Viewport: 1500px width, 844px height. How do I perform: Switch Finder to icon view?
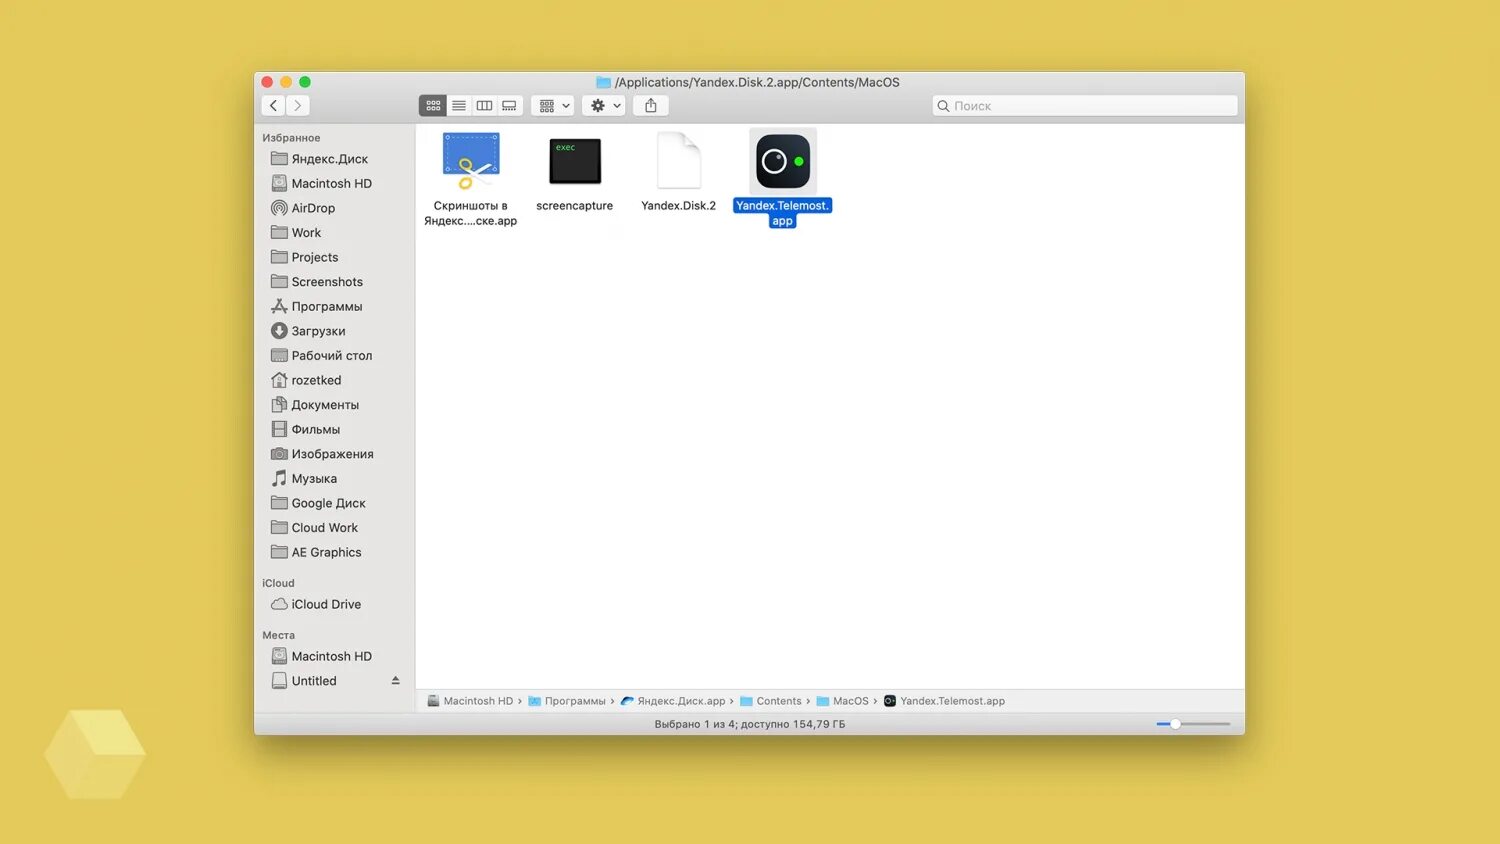click(x=433, y=105)
